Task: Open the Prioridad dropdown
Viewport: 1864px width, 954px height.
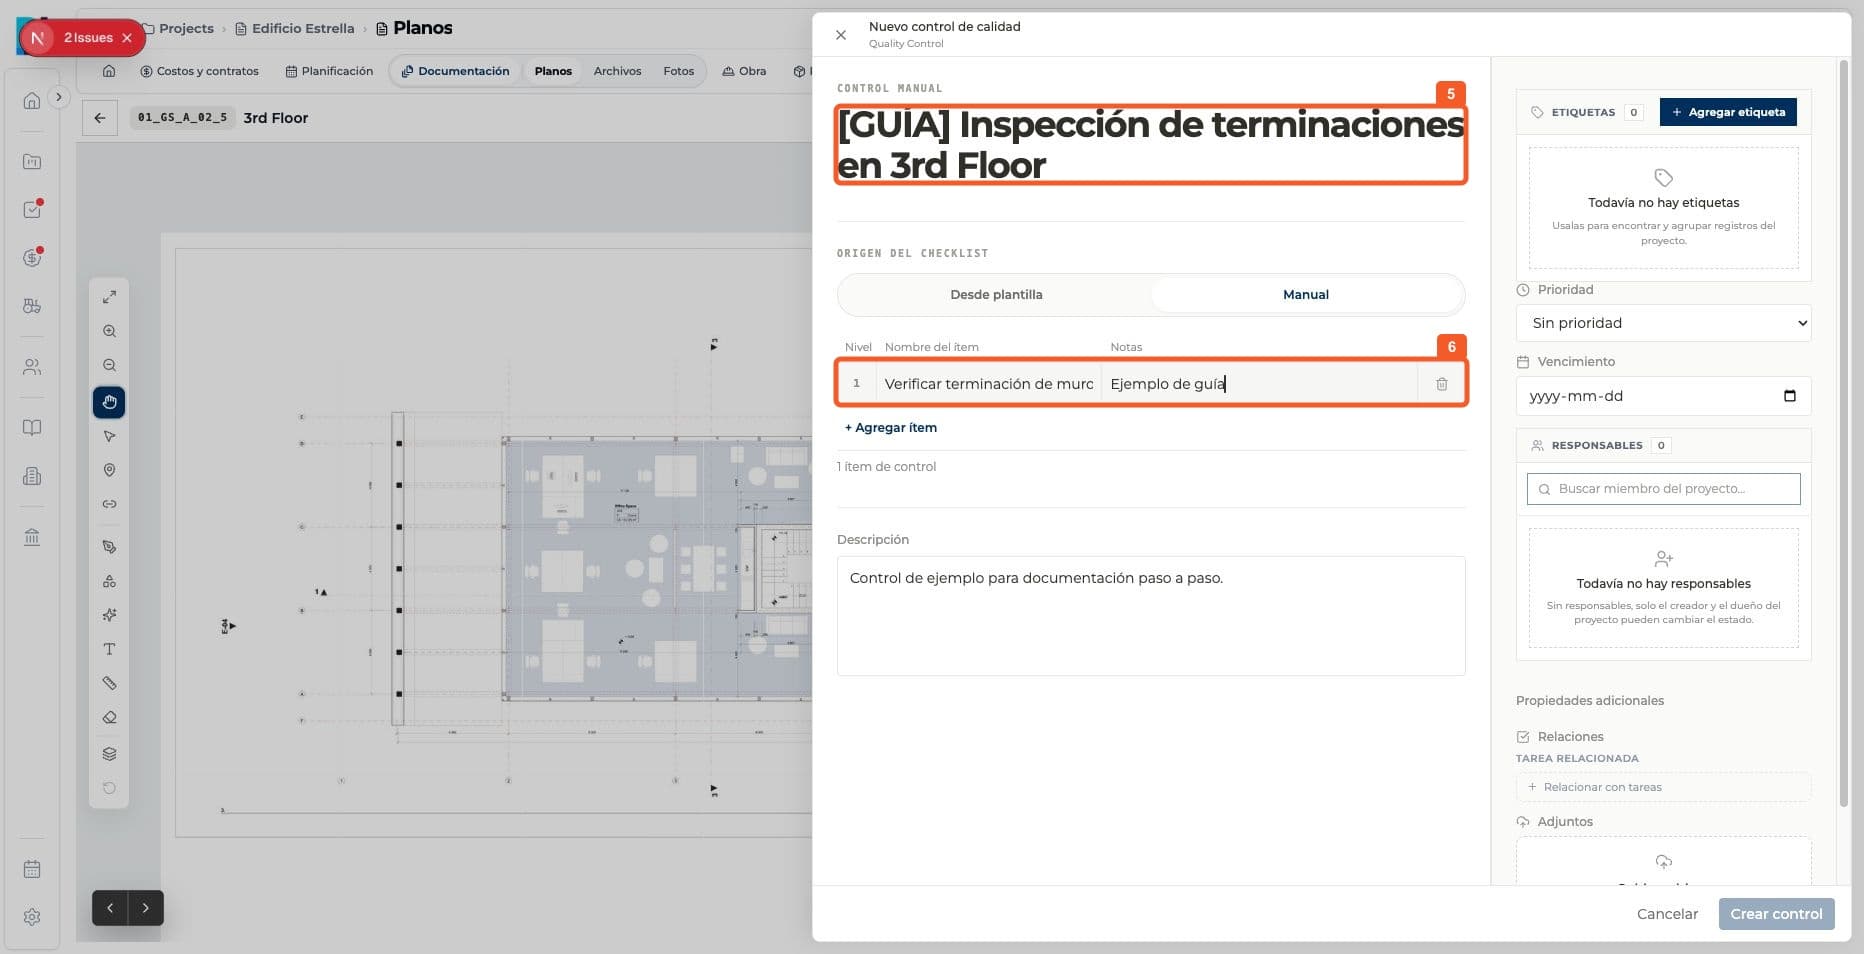Action: point(1663,323)
